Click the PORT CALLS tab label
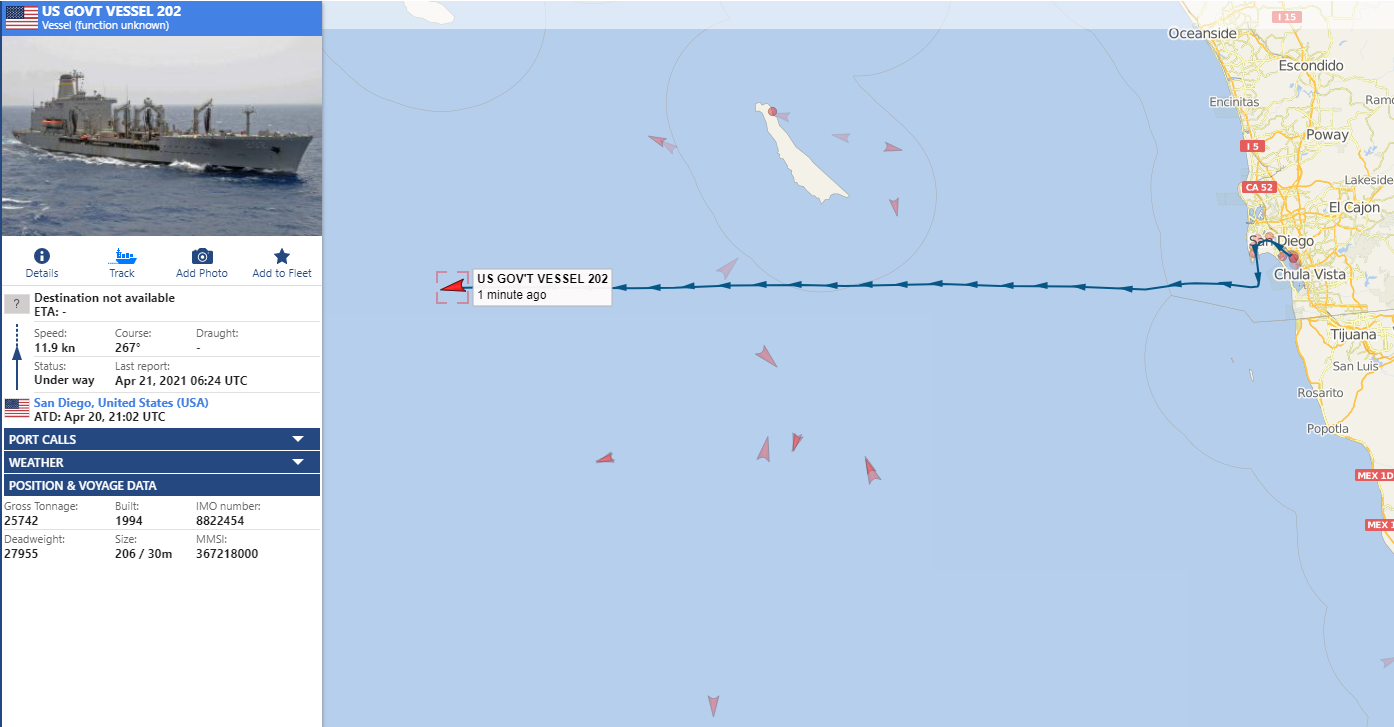Viewport: 1394px width, 727px height. pyautogui.click(x=43, y=439)
